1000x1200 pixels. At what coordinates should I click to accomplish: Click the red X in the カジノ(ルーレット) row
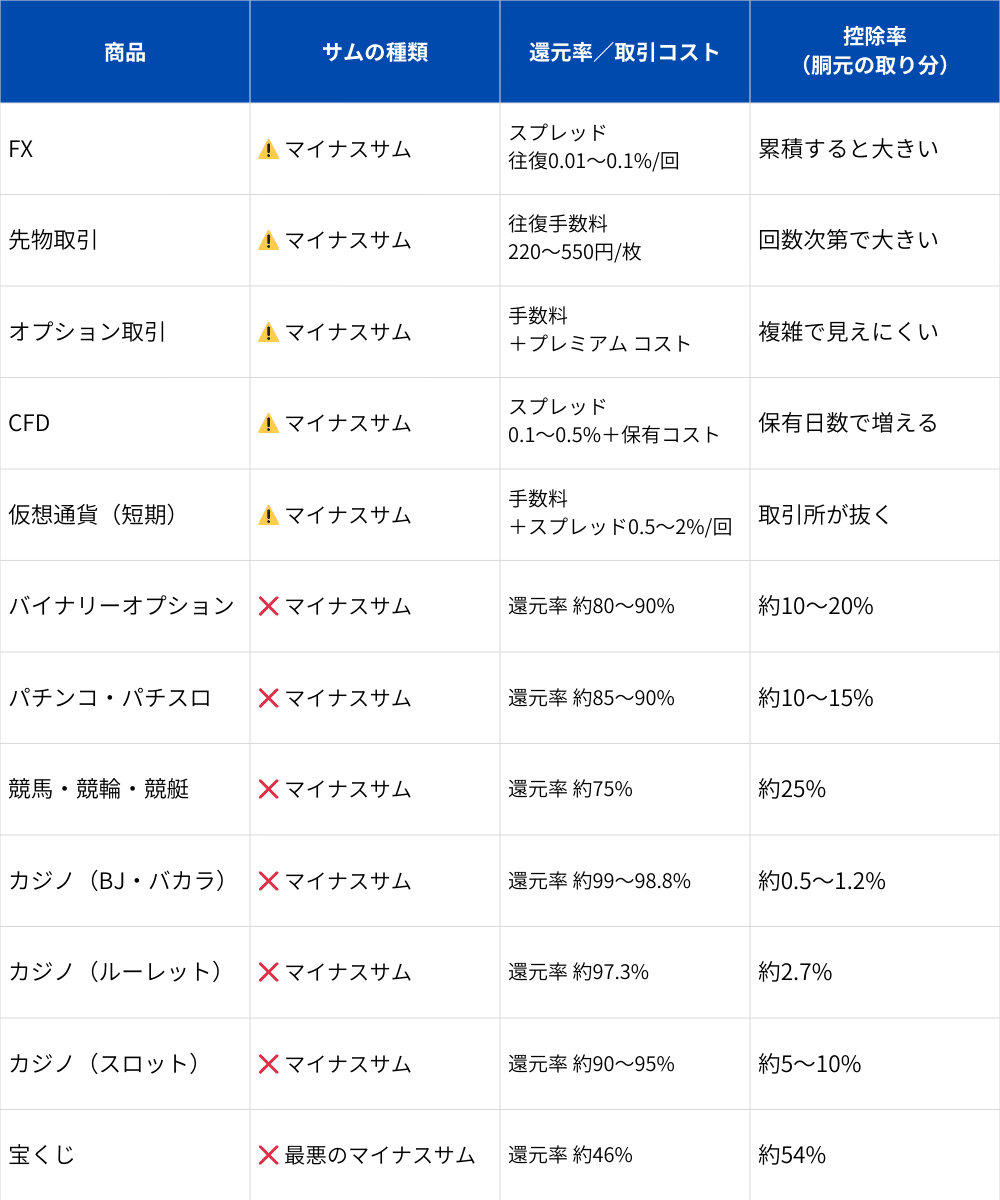[268, 972]
